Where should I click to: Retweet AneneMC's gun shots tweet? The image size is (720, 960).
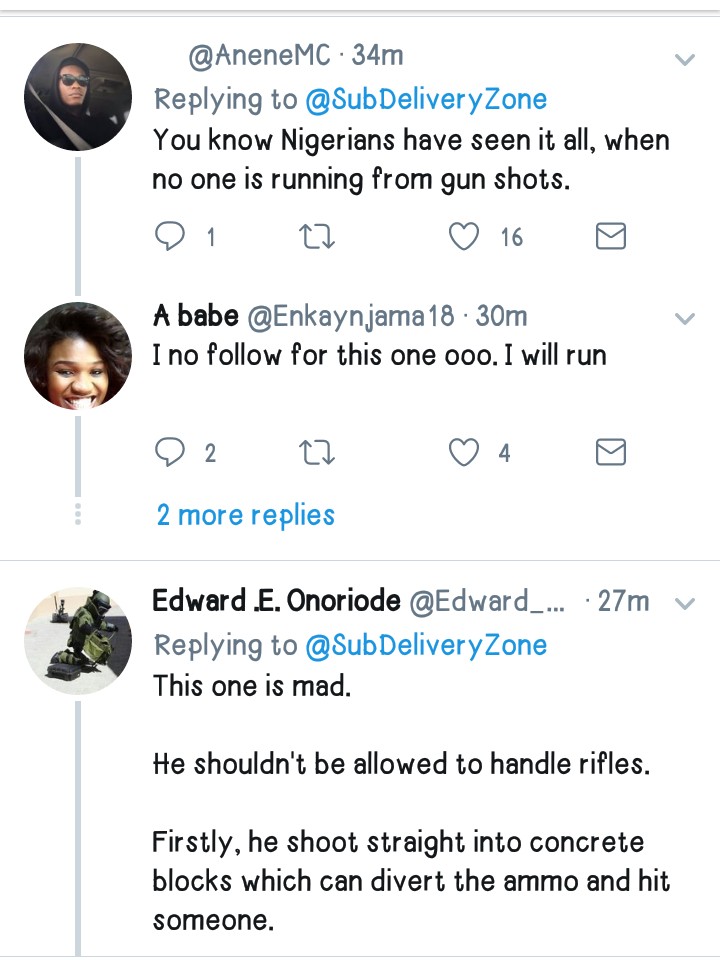(317, 236)
